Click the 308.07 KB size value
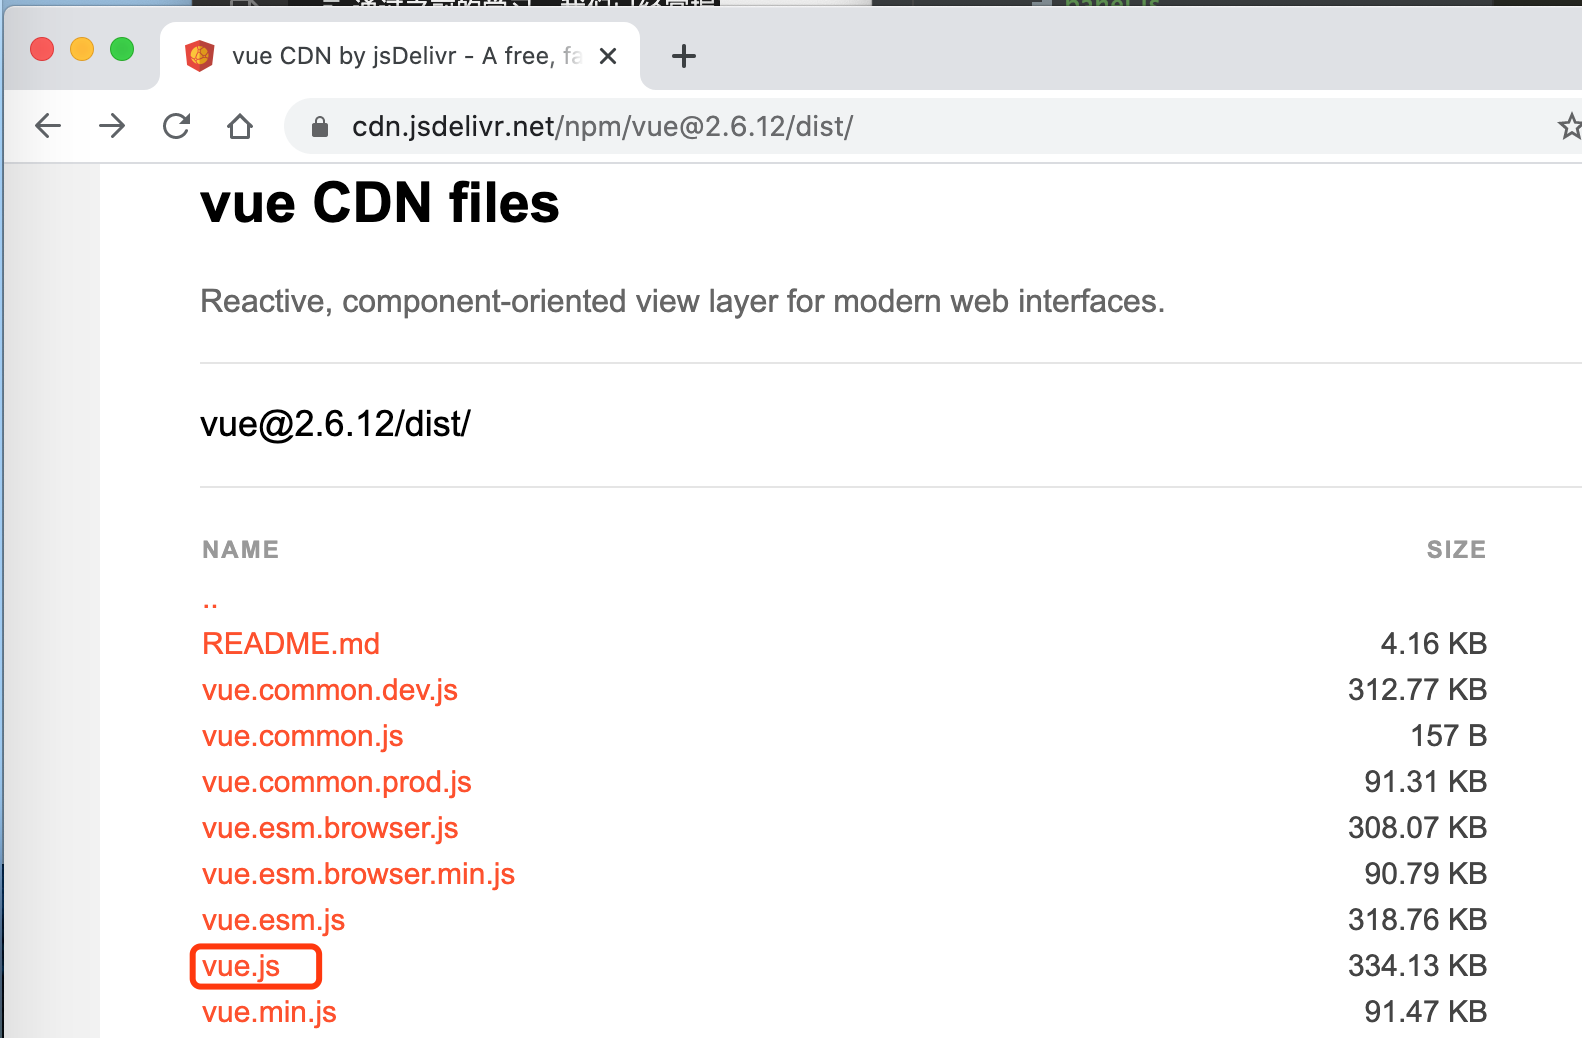 click(x=1418, y=828)
